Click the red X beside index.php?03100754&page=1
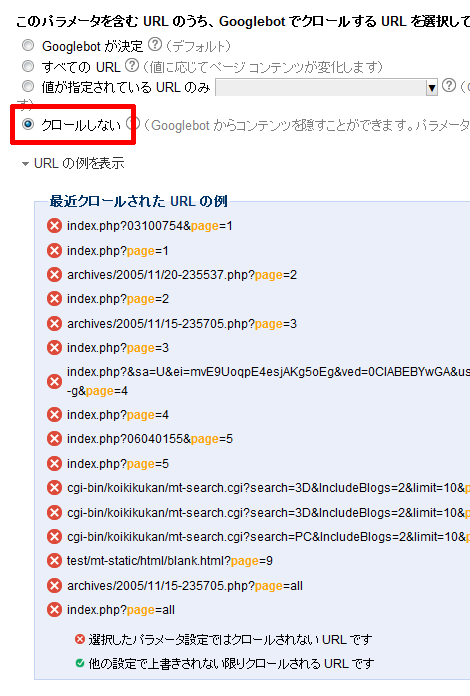Viewport: 470px width, 696px height. point(54,226)
